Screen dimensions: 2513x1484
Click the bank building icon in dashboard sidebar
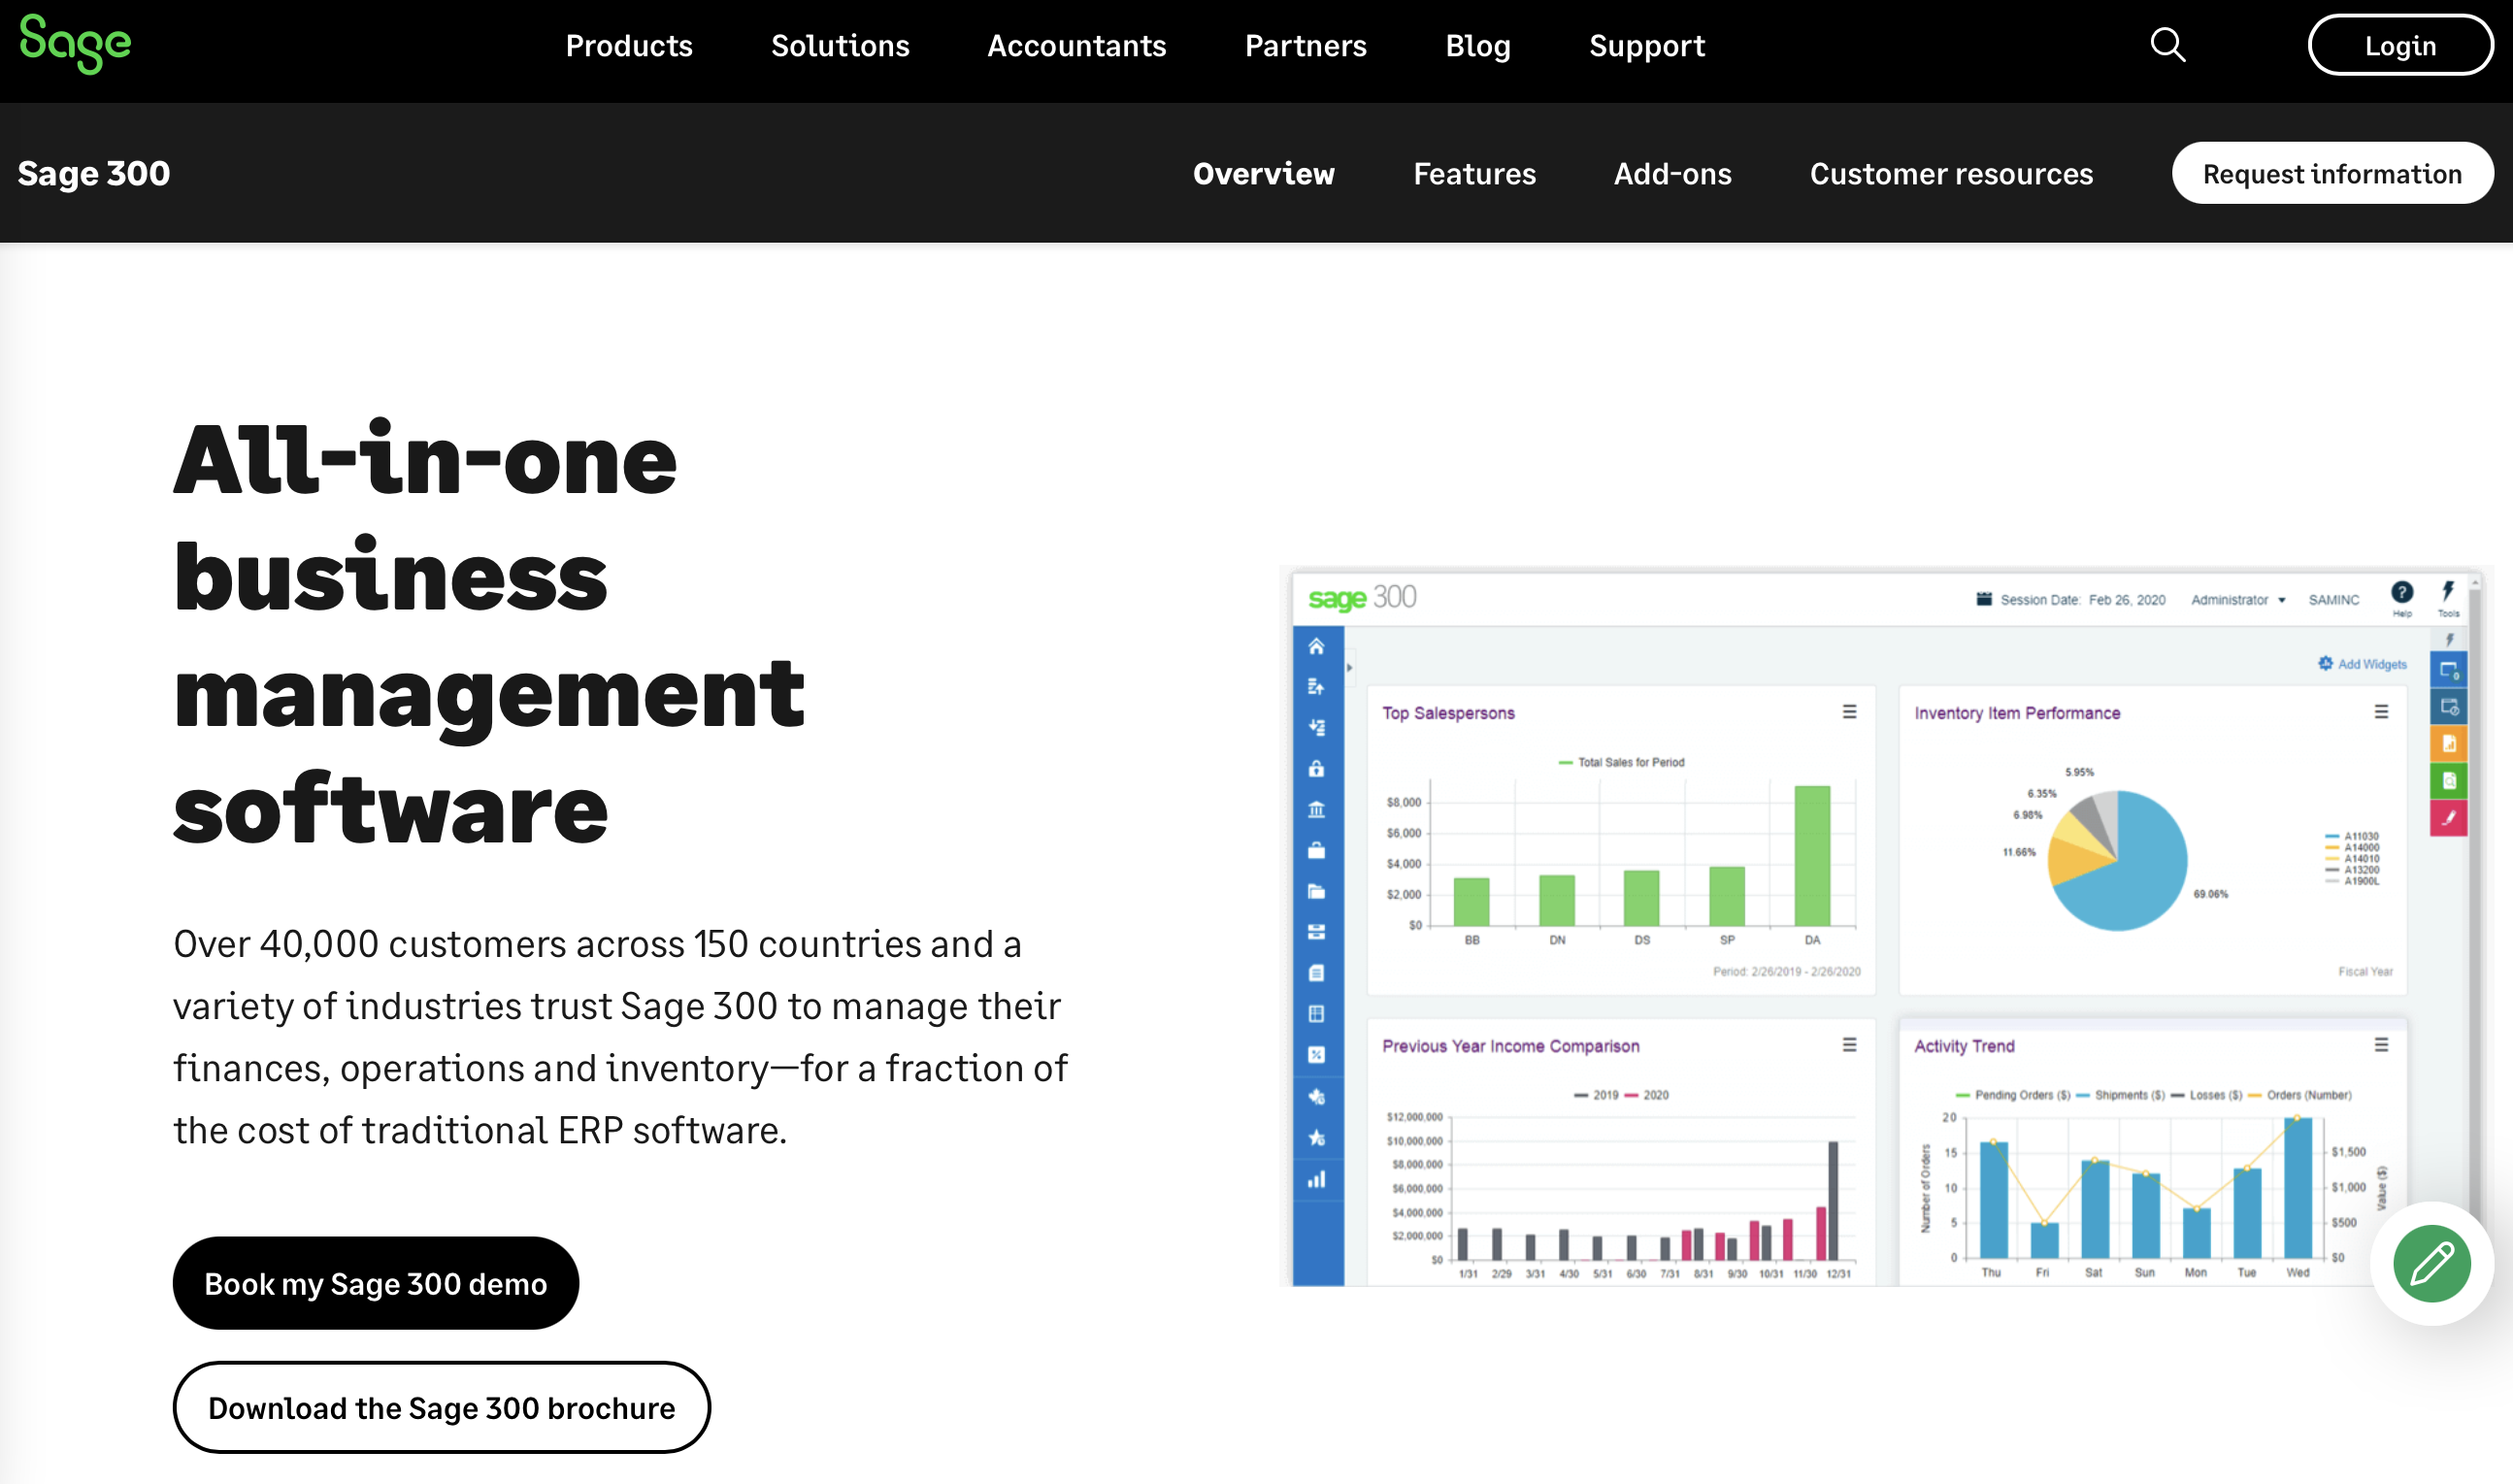(x=1317, y=809)
